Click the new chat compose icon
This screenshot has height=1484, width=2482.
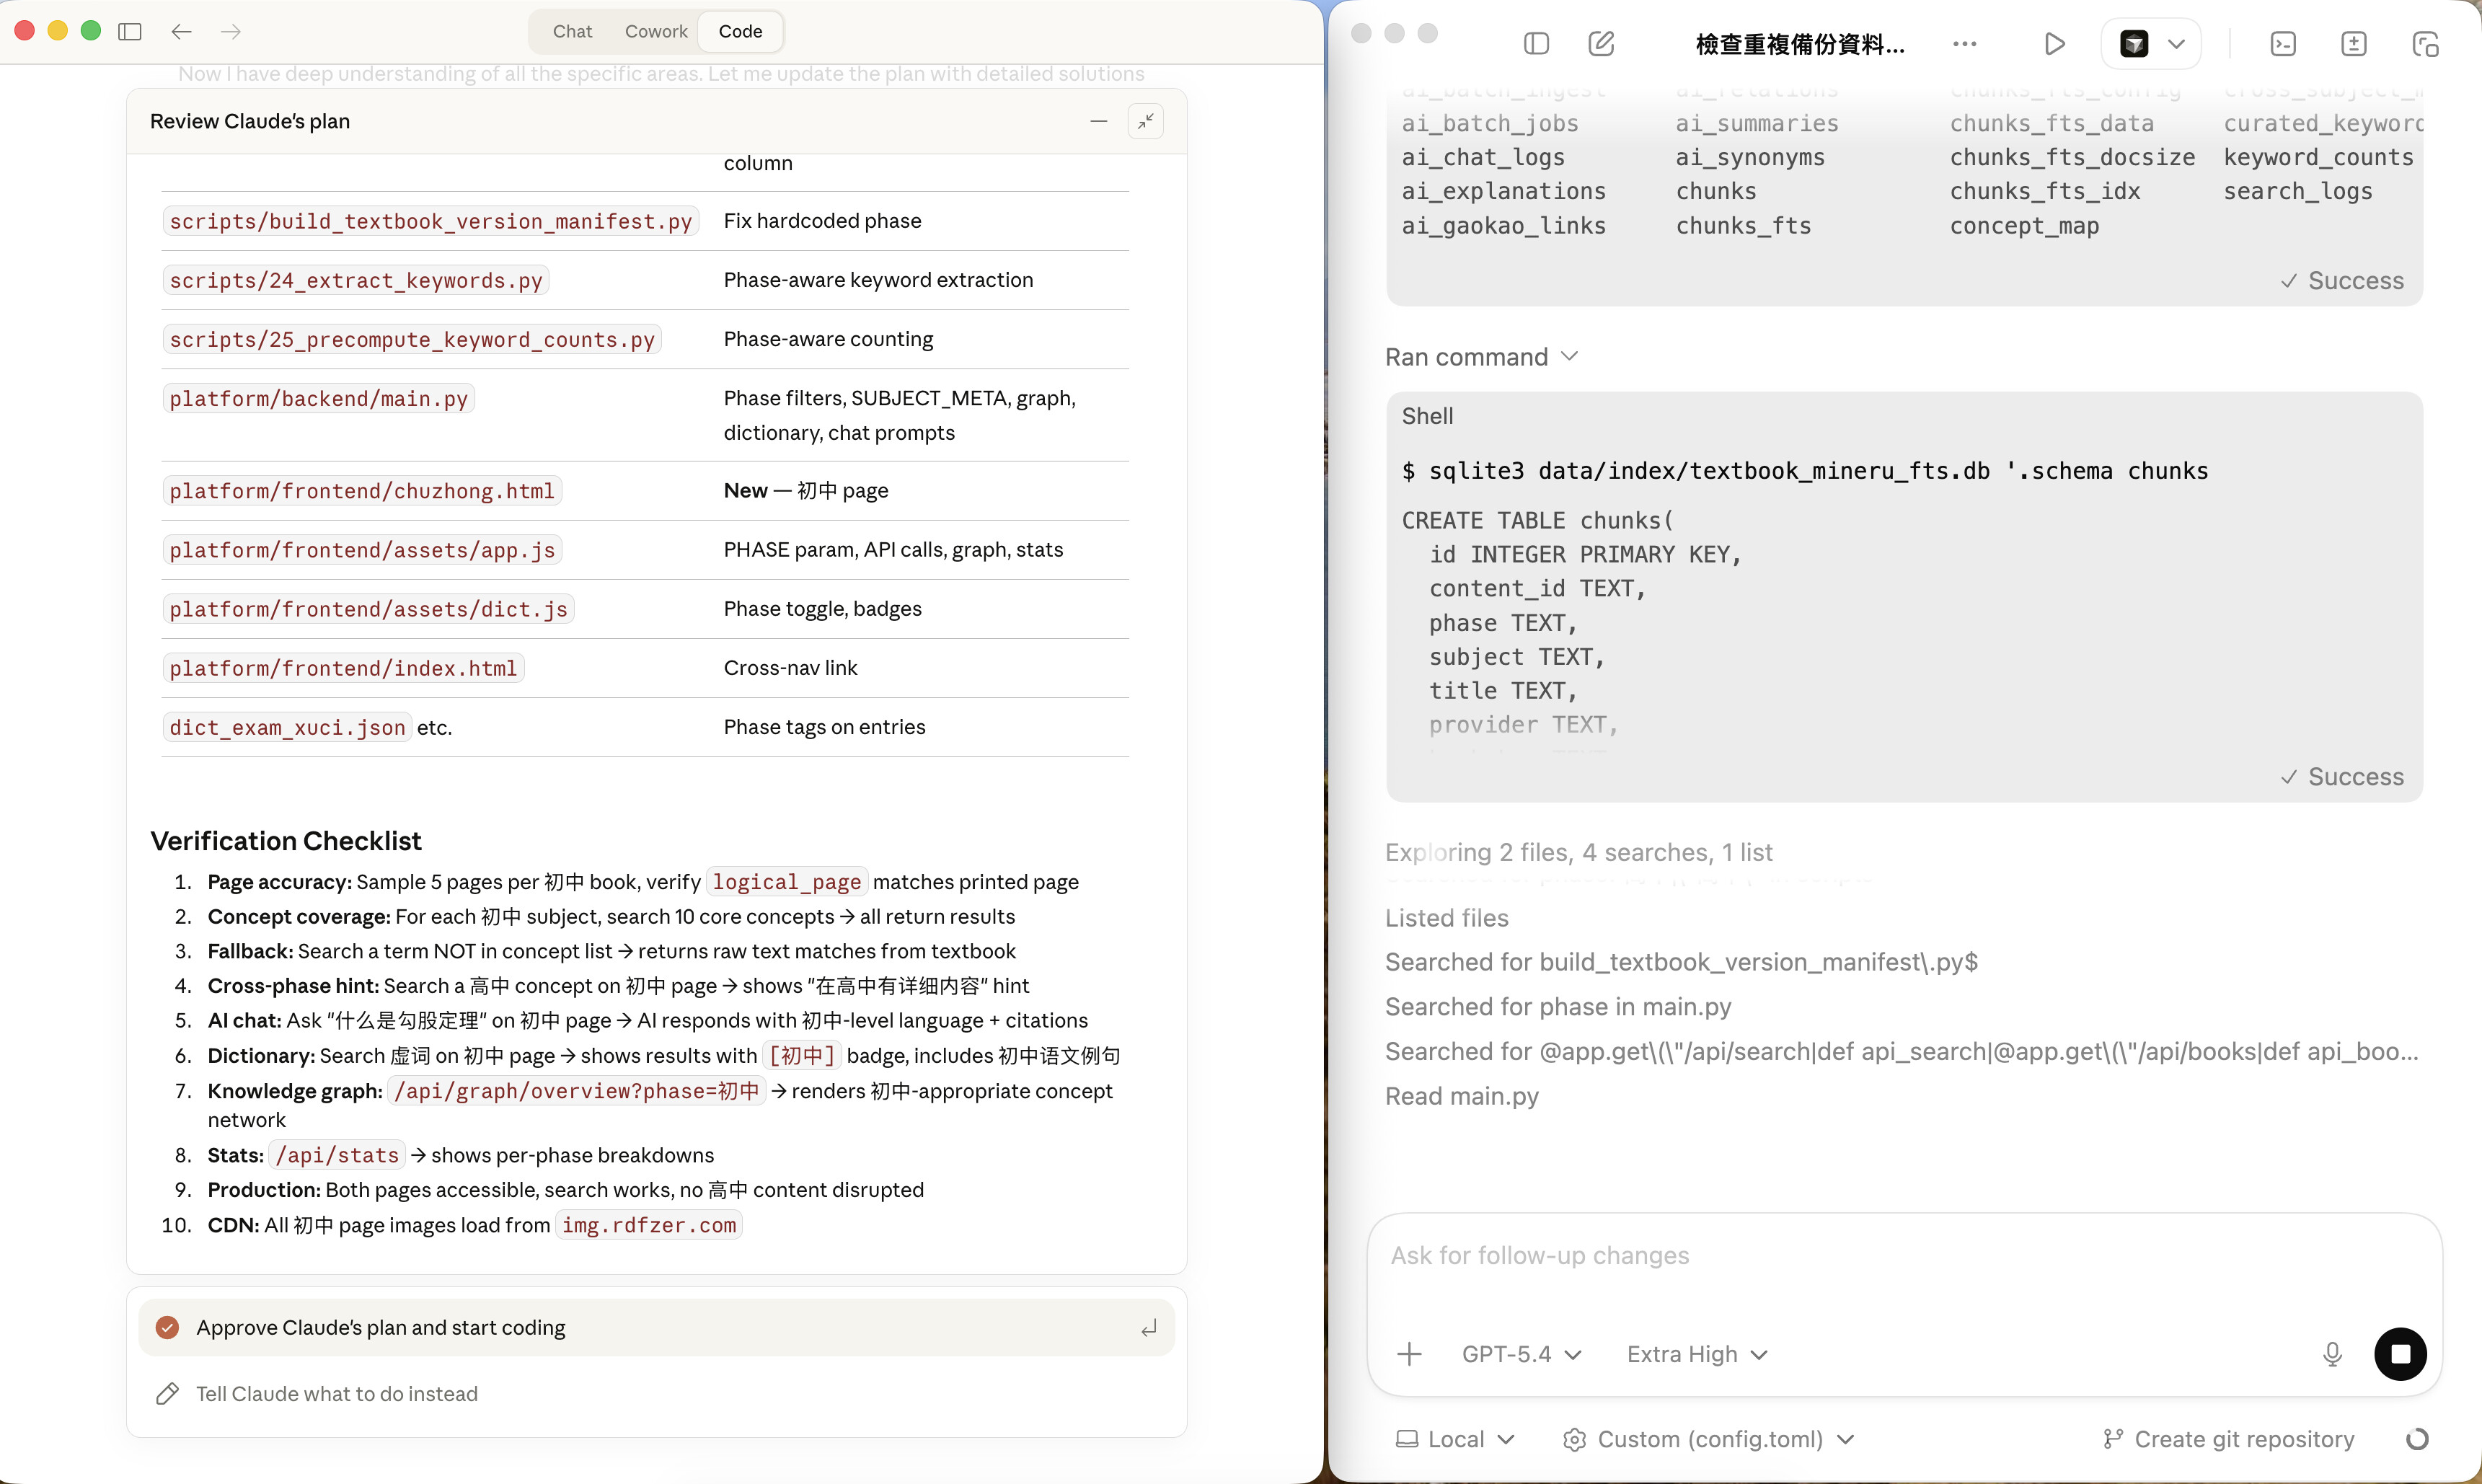(1601, 43)
